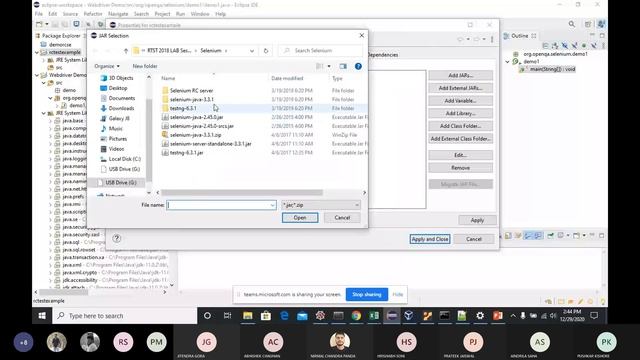
Task: Click the Up folder arrow in JAR Selection
Action: [x=126, y=51]
